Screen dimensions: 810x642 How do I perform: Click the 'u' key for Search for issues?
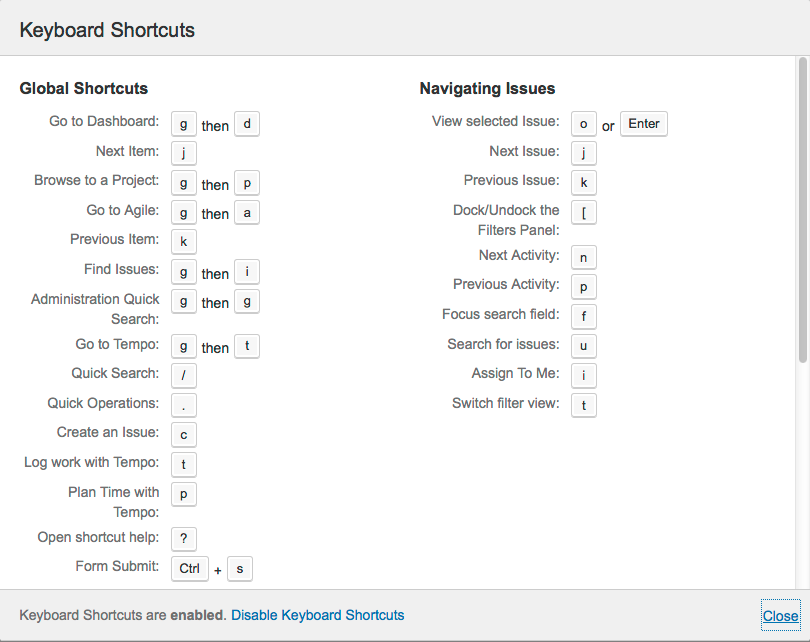pos(584,346)
